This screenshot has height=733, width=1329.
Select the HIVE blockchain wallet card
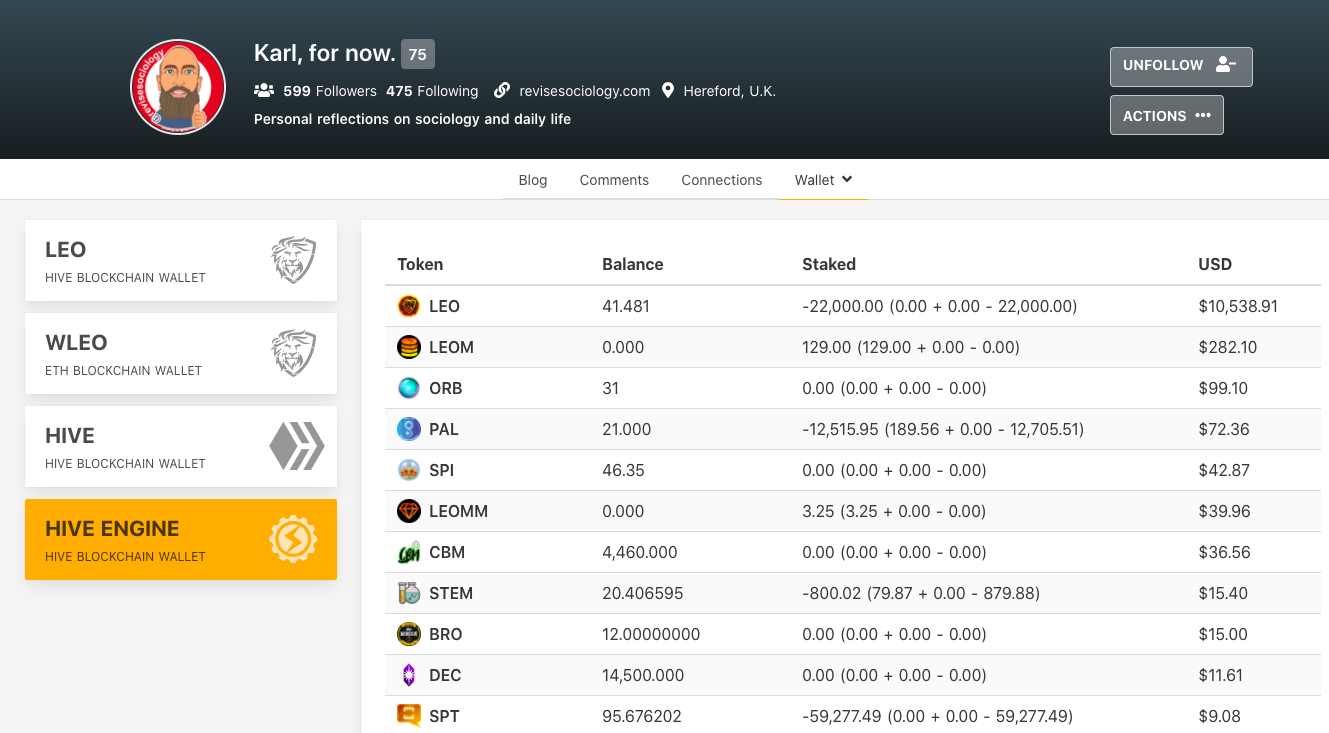181,447
